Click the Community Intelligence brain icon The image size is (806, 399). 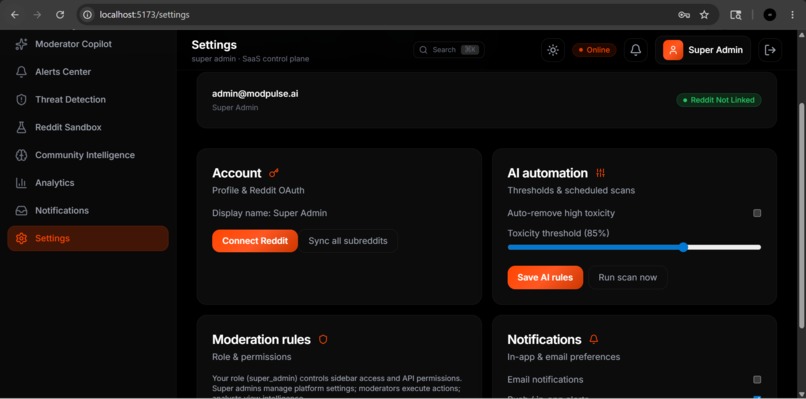[x=21, y=155]
